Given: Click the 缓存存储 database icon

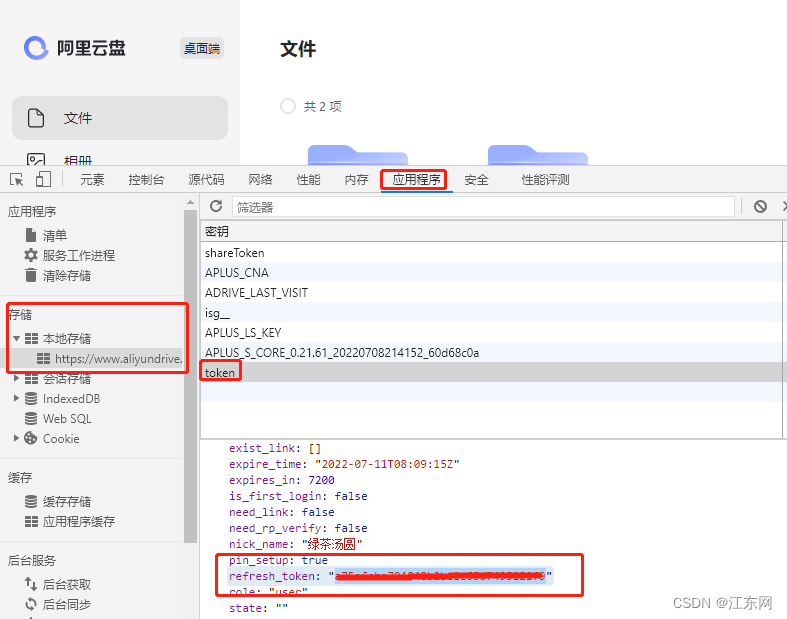Looking at the screenshot, I should click(x=31, y=501).
